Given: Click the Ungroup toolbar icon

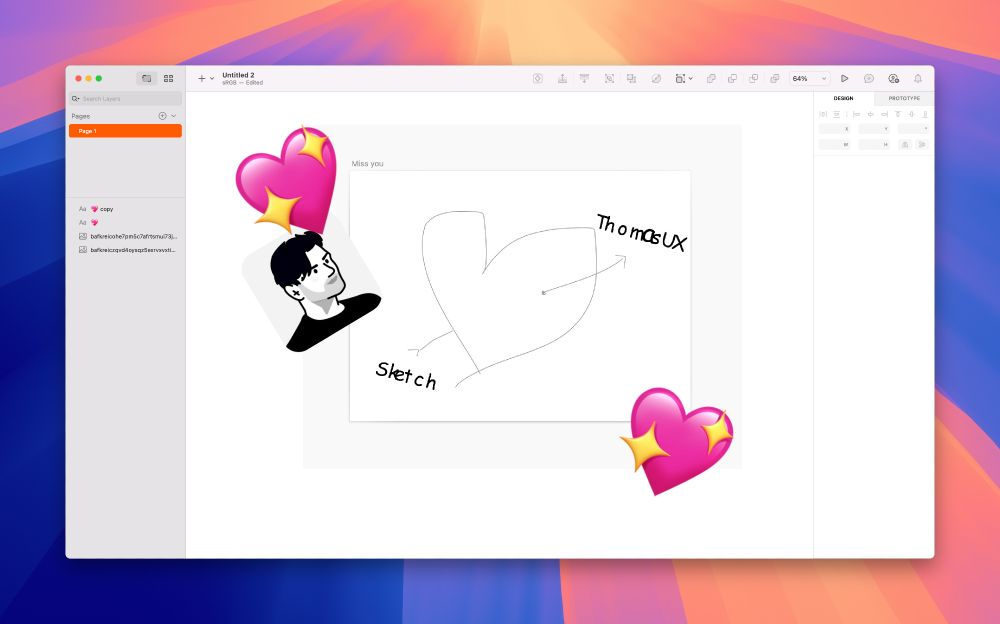Looking at the screenshot, I should (x=631, y=78).
